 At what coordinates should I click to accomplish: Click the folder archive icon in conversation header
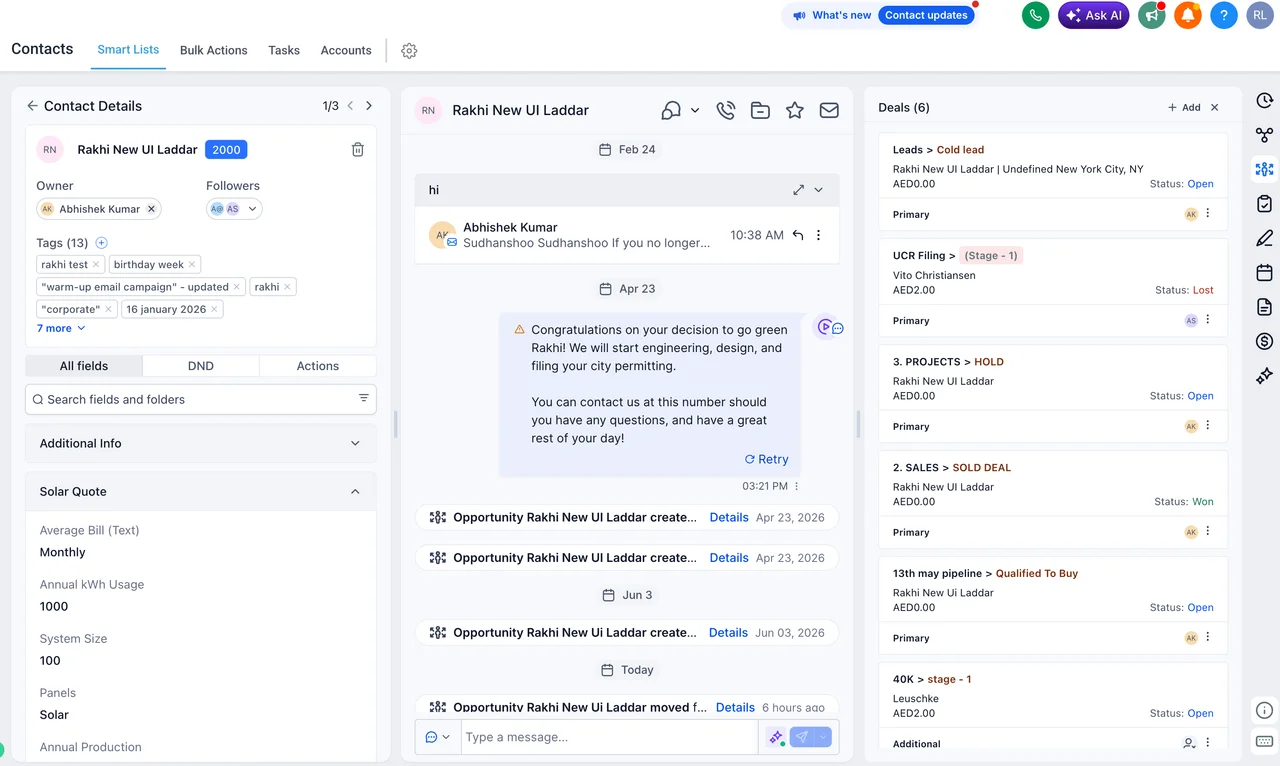(760, 110)
